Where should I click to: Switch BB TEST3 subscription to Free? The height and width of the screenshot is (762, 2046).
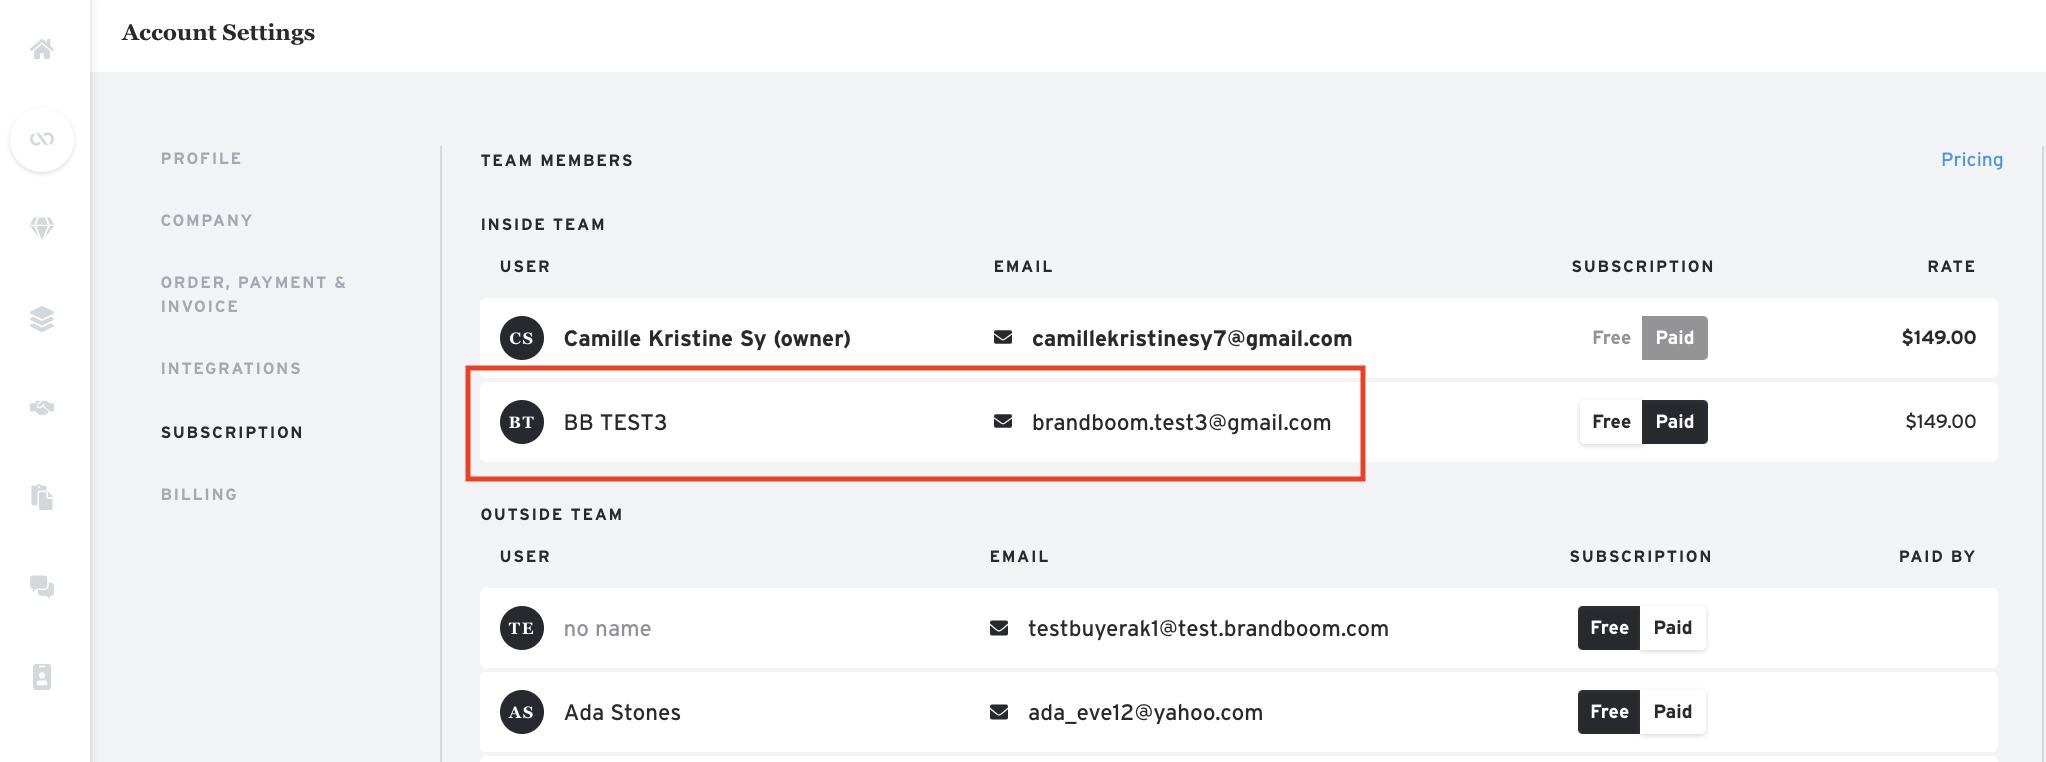[x=1611, y=422]
